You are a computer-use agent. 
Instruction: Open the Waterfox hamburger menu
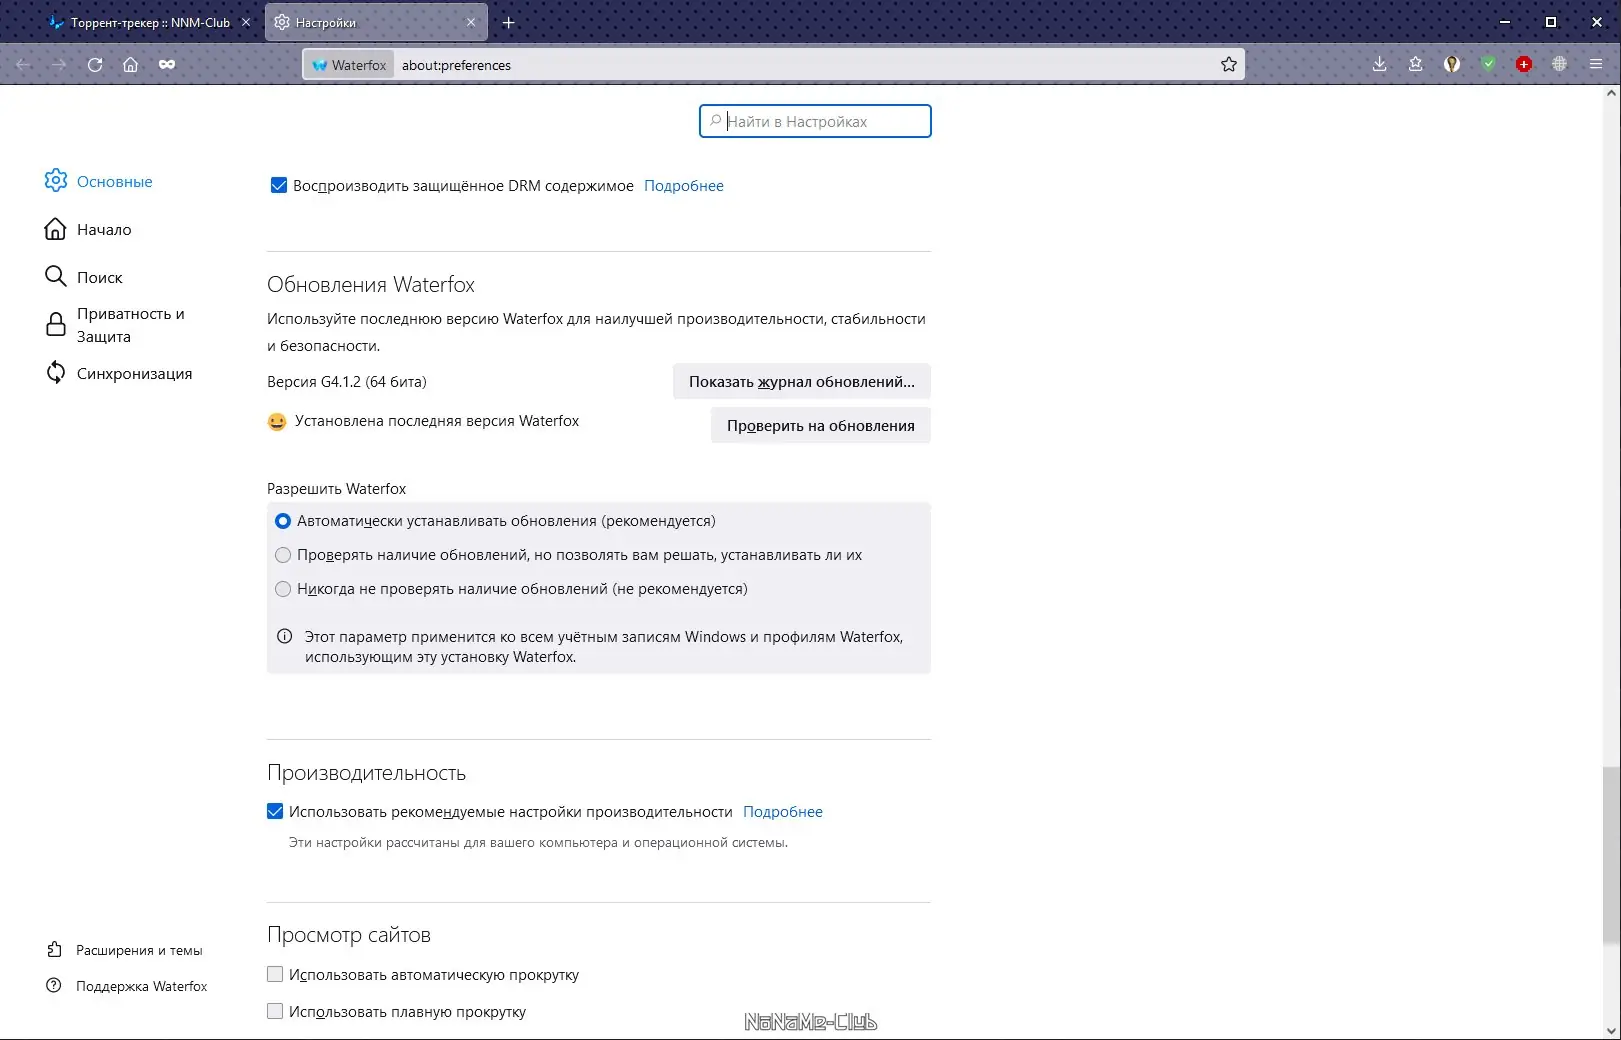(1596, 65)
